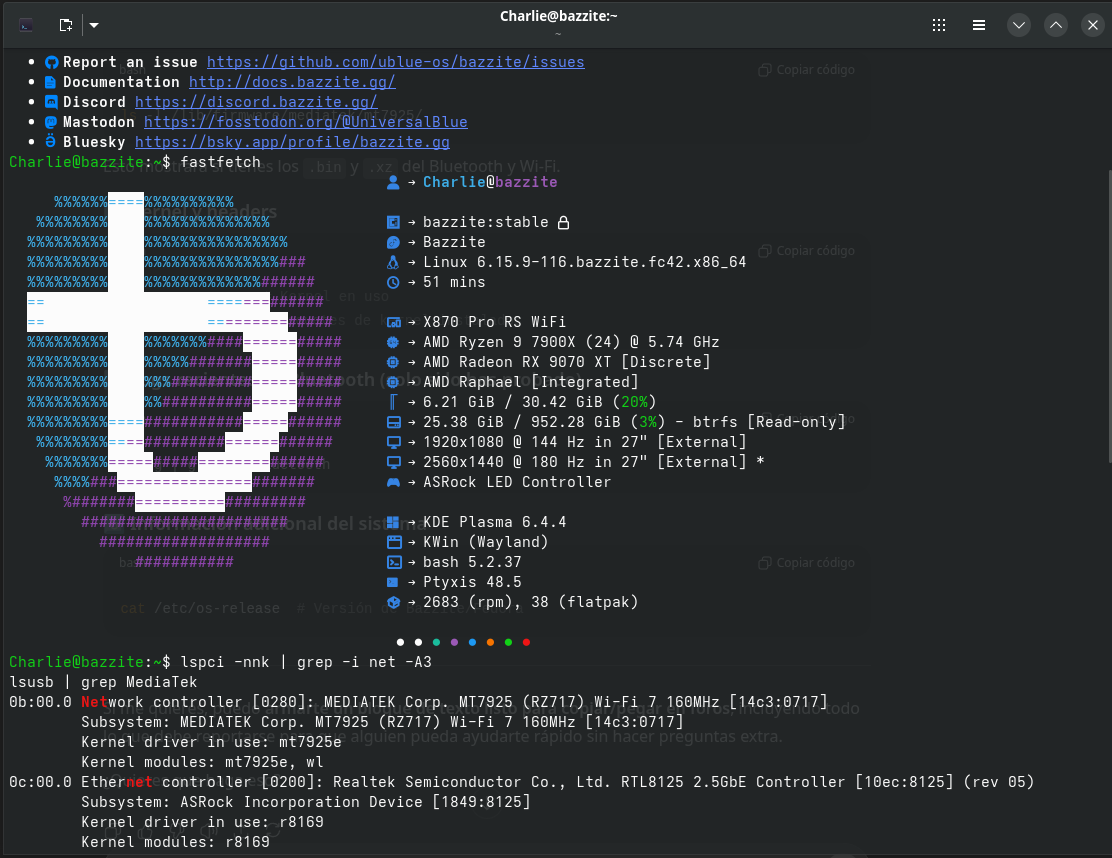1112x858 pixels.
Task: Click the monitor icon beside 1920x1080
Action: [x=394, y=442]
